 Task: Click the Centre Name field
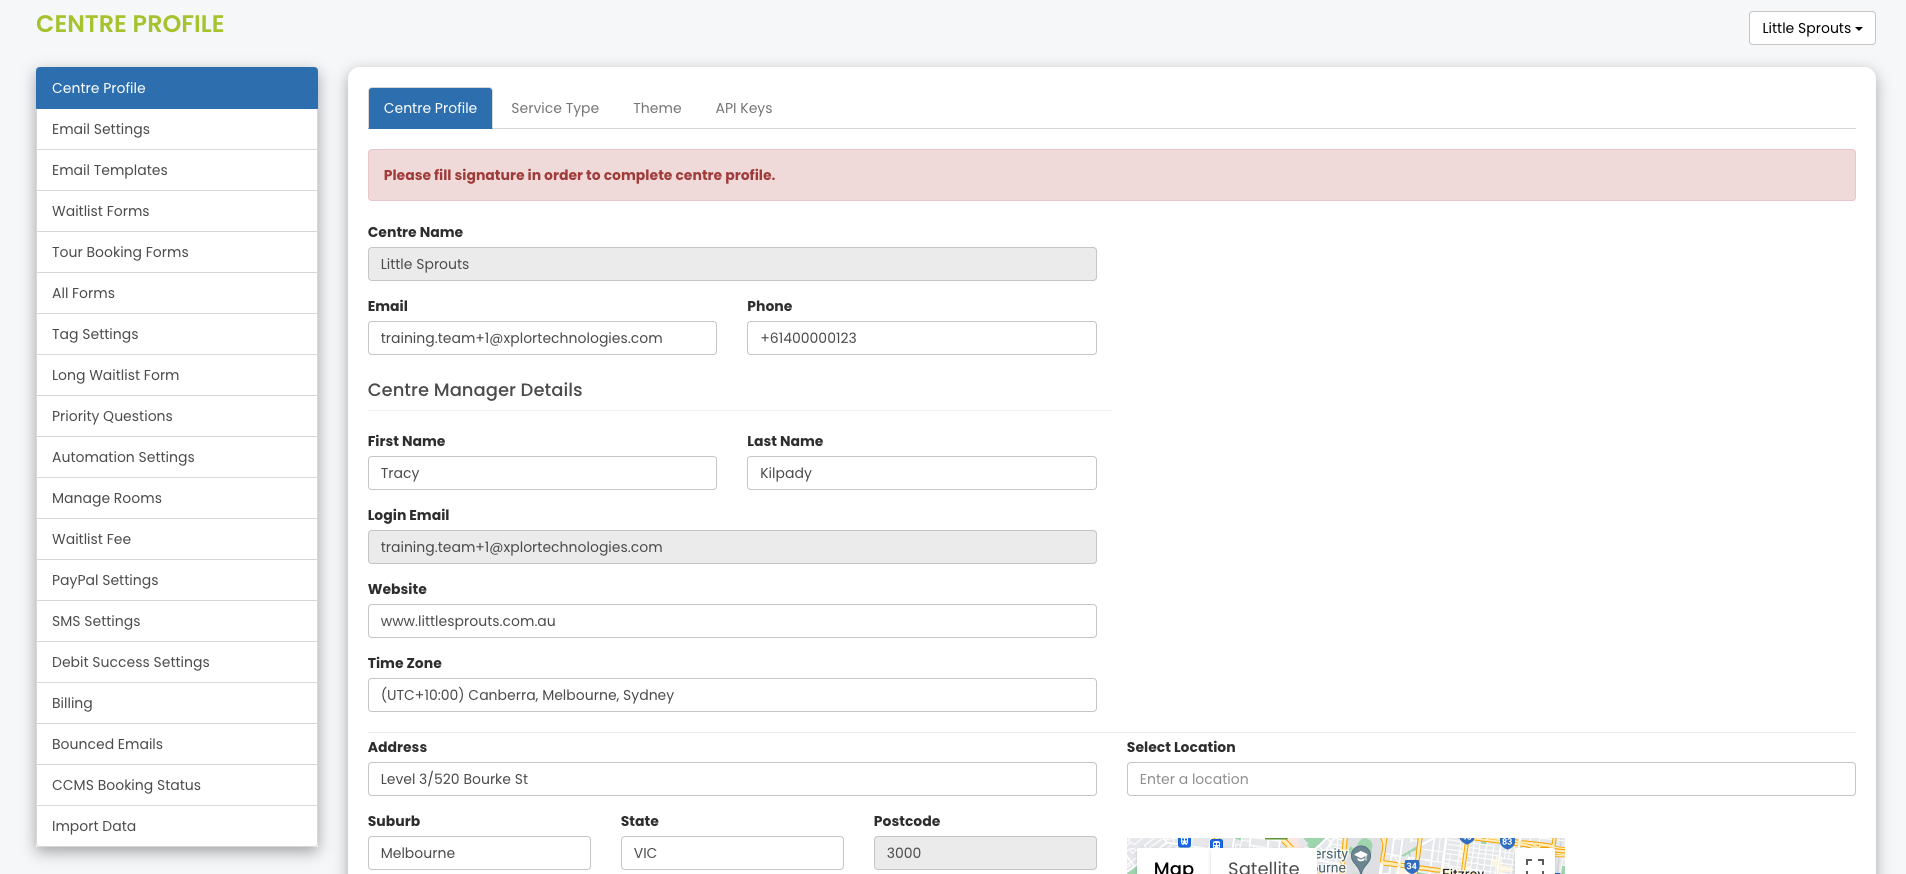pyautogui.click(x=732, y=264)
